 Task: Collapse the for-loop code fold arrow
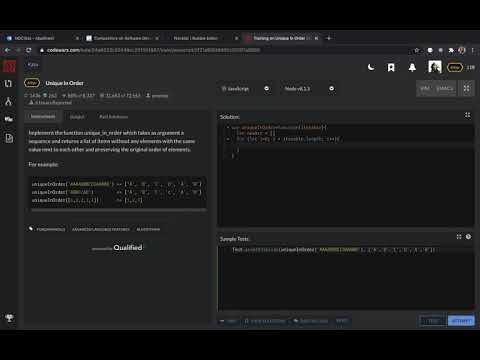coord(228,139)
